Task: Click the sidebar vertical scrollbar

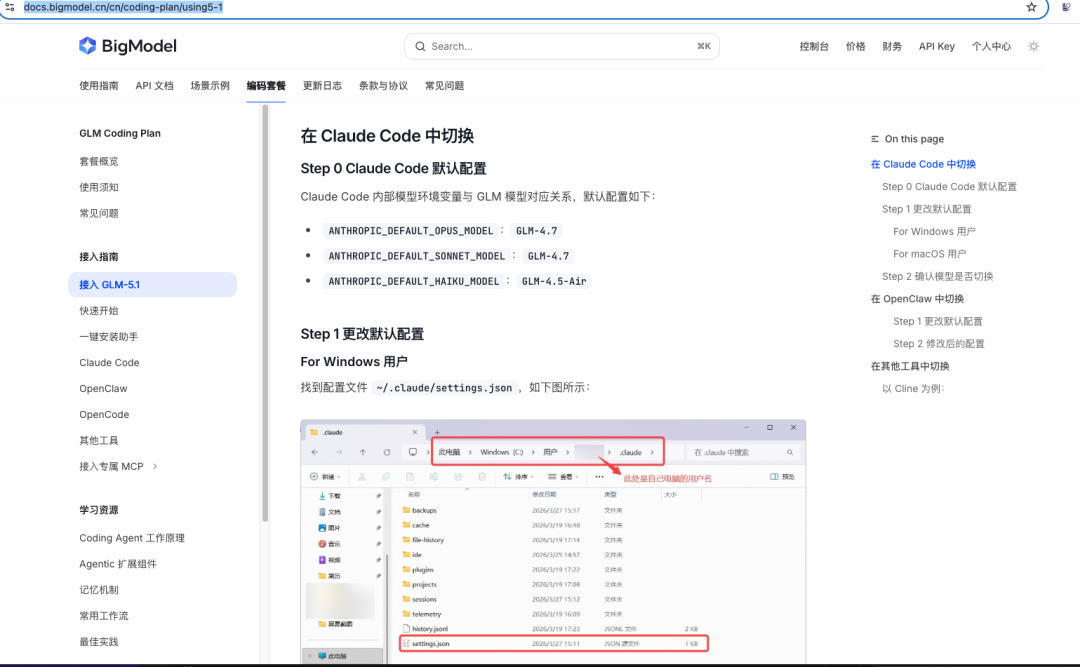Action: 265,314
